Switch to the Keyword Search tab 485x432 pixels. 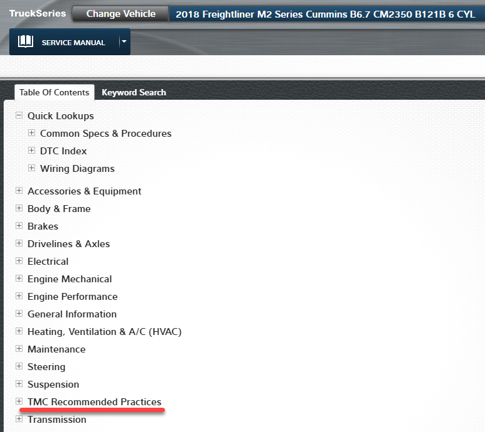(134, 92)
